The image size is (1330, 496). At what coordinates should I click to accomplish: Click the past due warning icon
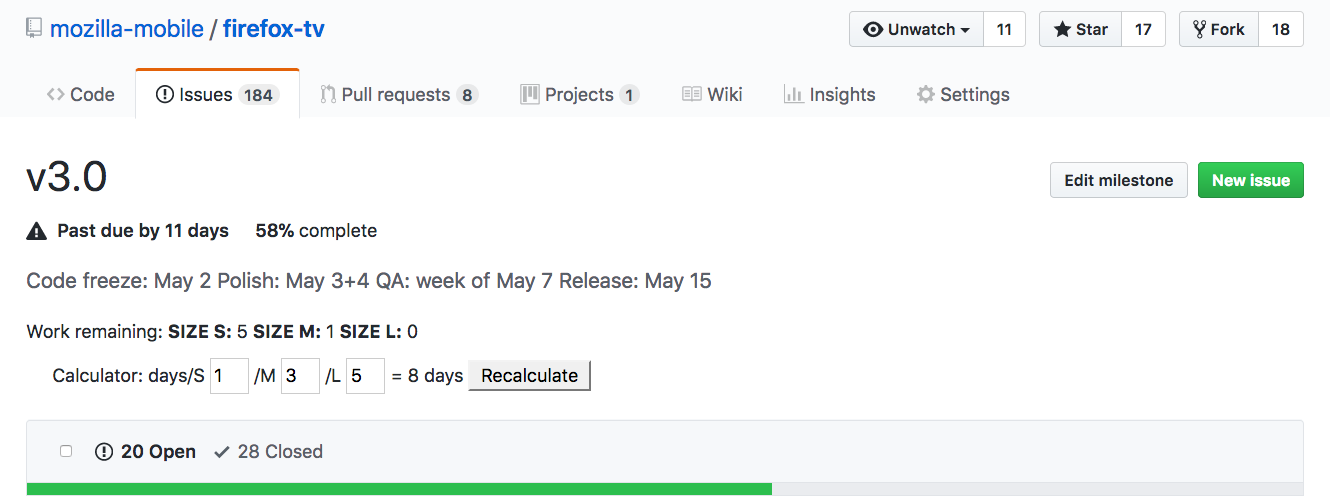click(x=37, y=231)
